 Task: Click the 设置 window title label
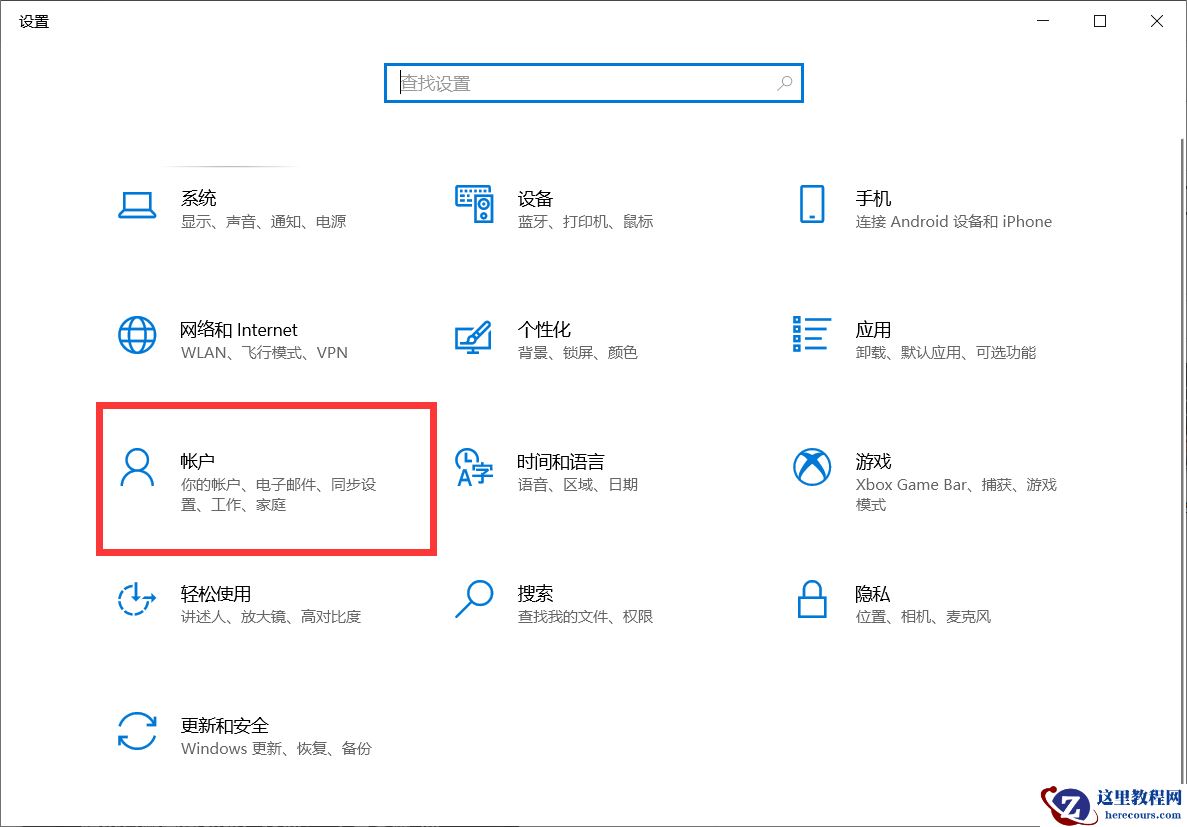click(x=33, y=20)
